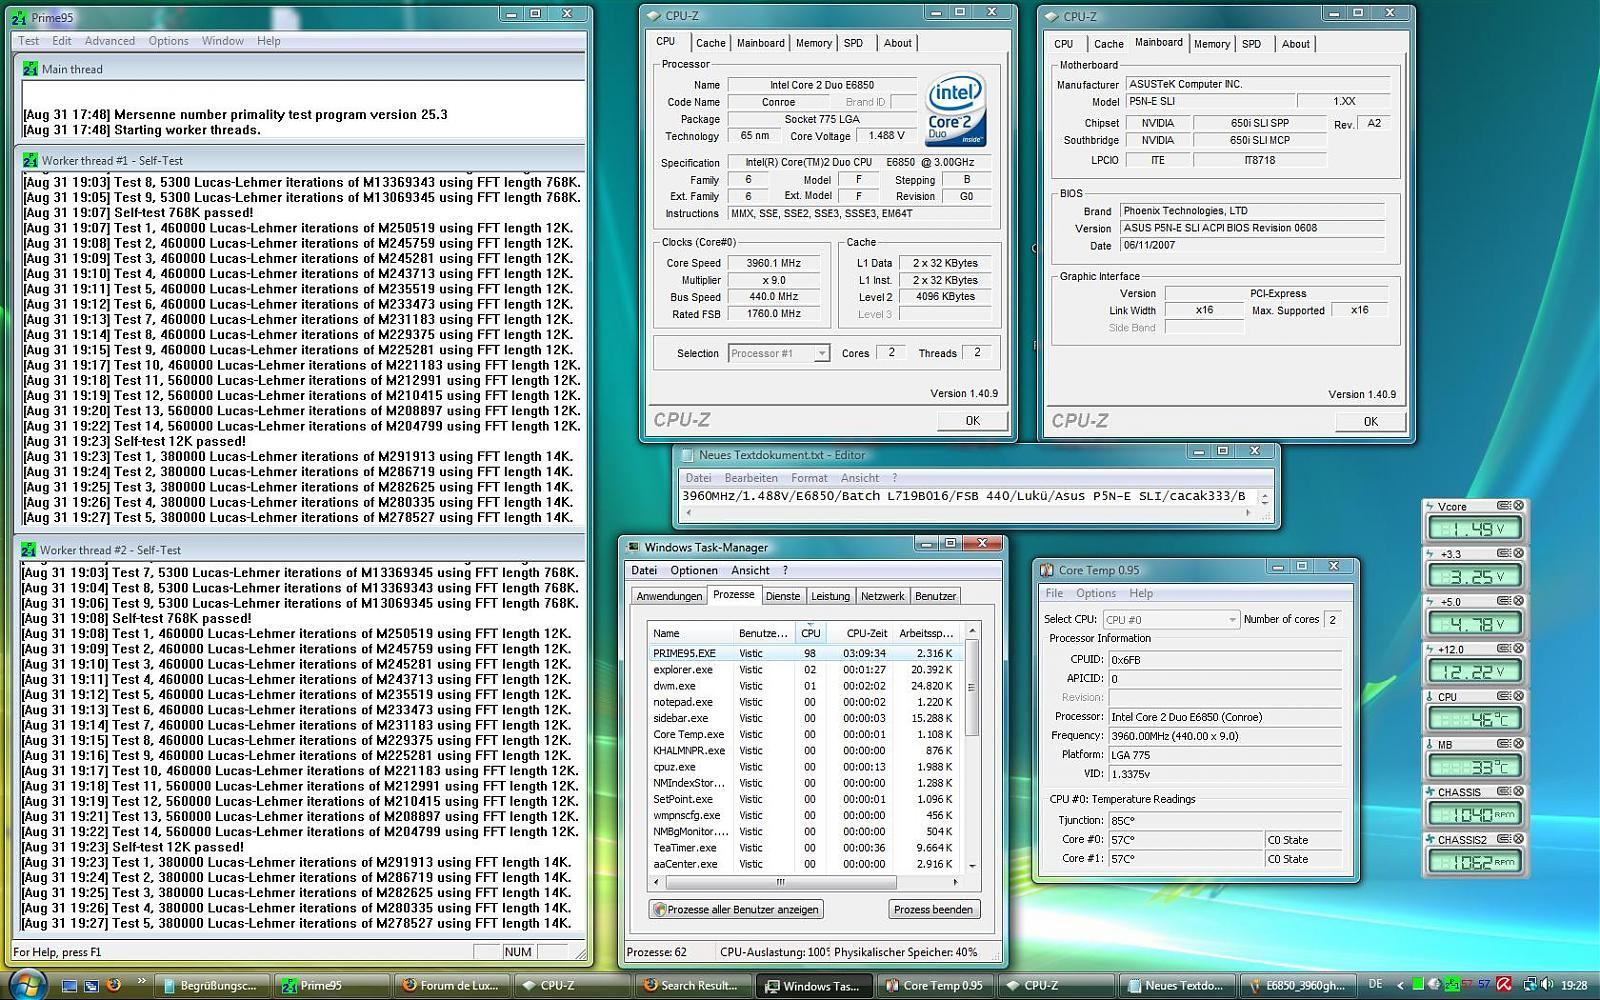Open settings of the +3.3 gadget
1600x1000 pixels.
[1503, 553]
